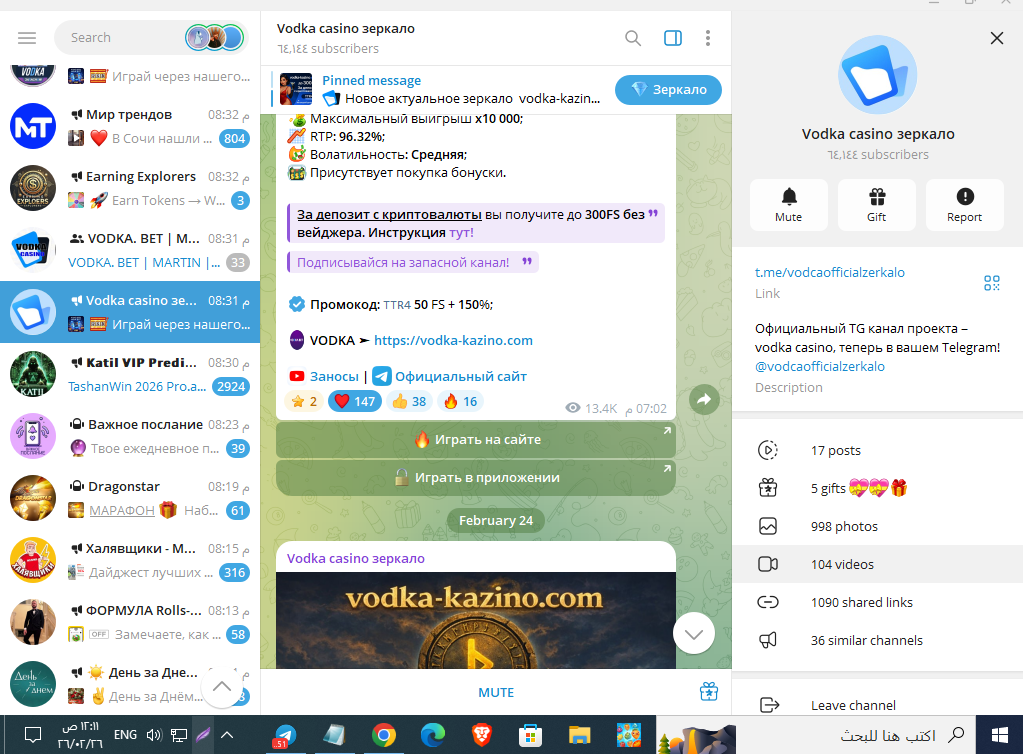This screenshot has width=1023, height=754.
Task: Click Играть на сайте button
Action: point(476,440)
